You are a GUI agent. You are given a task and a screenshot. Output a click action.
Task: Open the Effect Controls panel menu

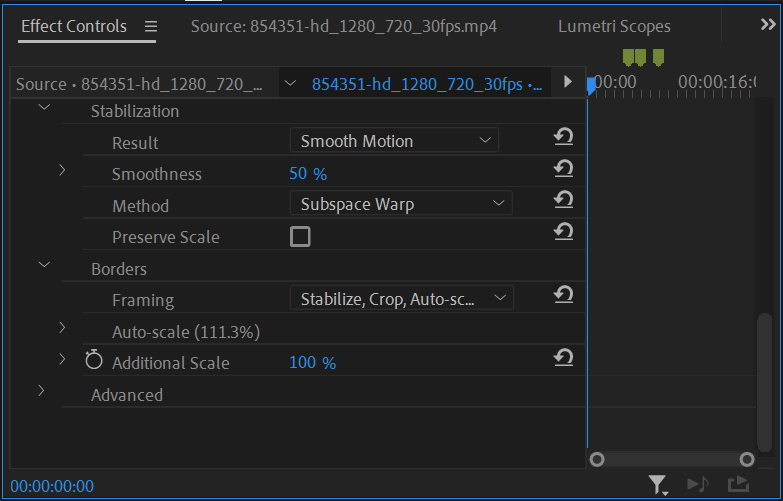click(150, 26)
